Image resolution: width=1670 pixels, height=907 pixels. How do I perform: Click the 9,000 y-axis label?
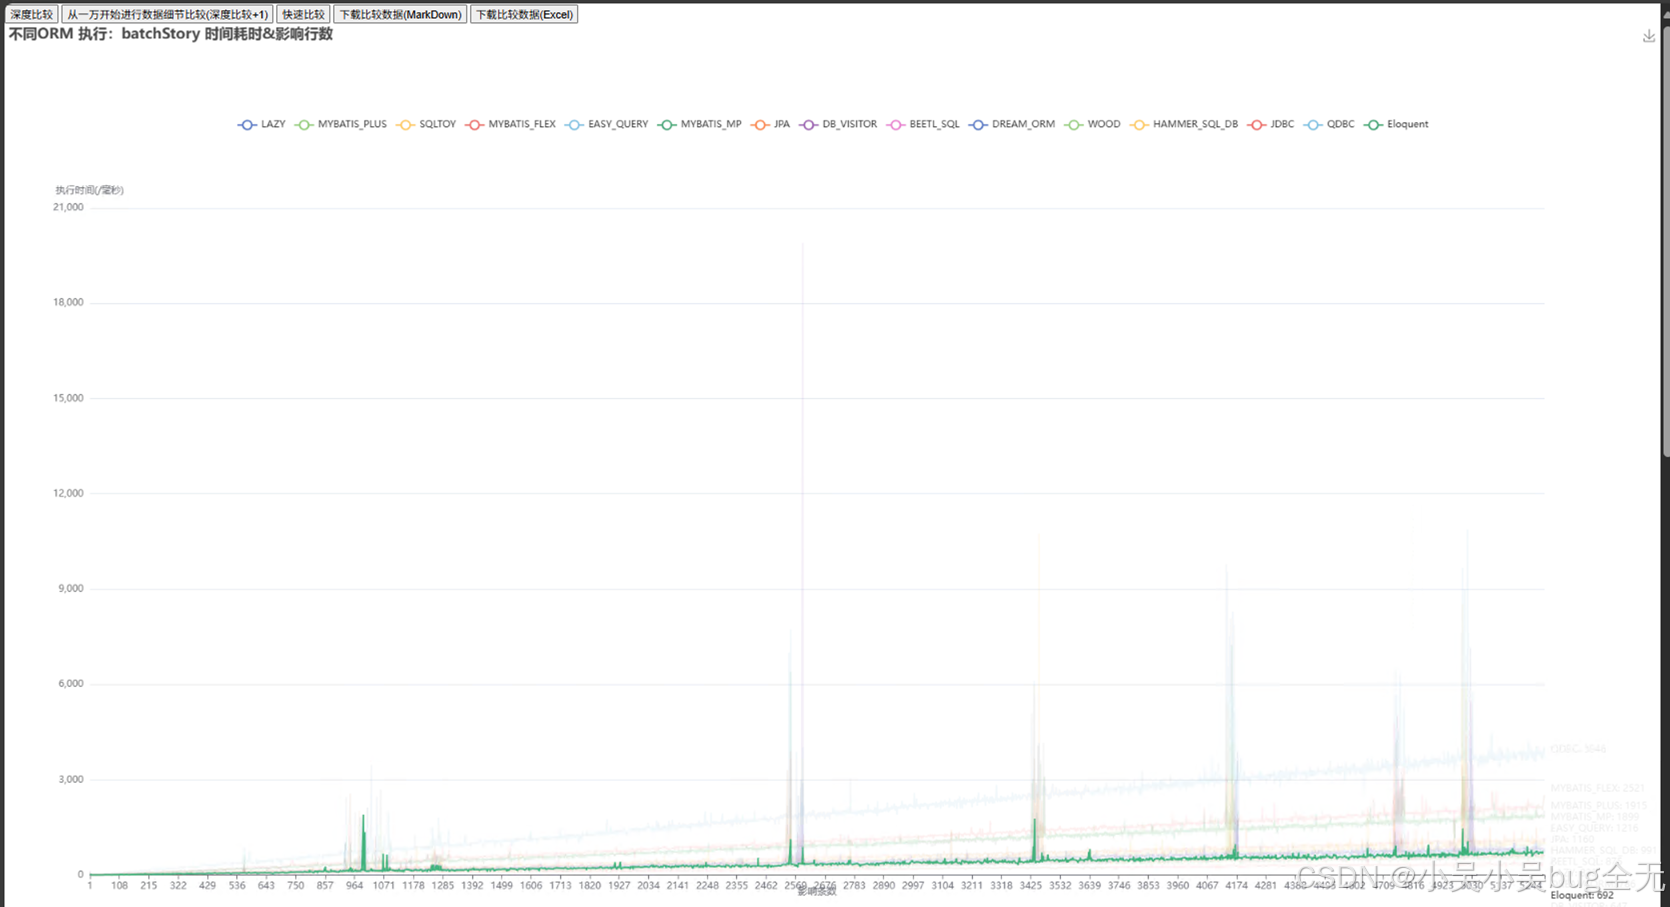[x=71, y=589]
